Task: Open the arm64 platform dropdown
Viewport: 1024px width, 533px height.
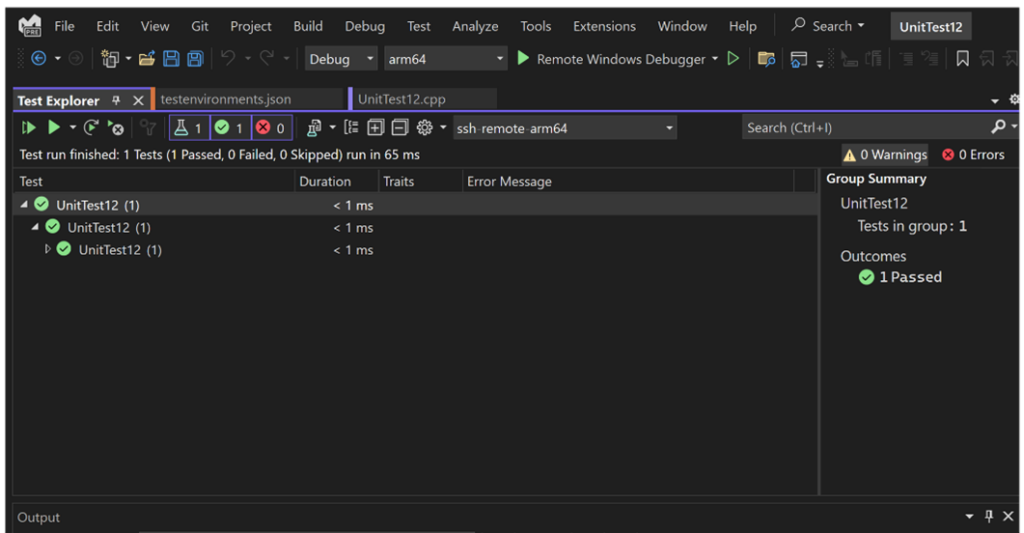Action: coord(445,59)
